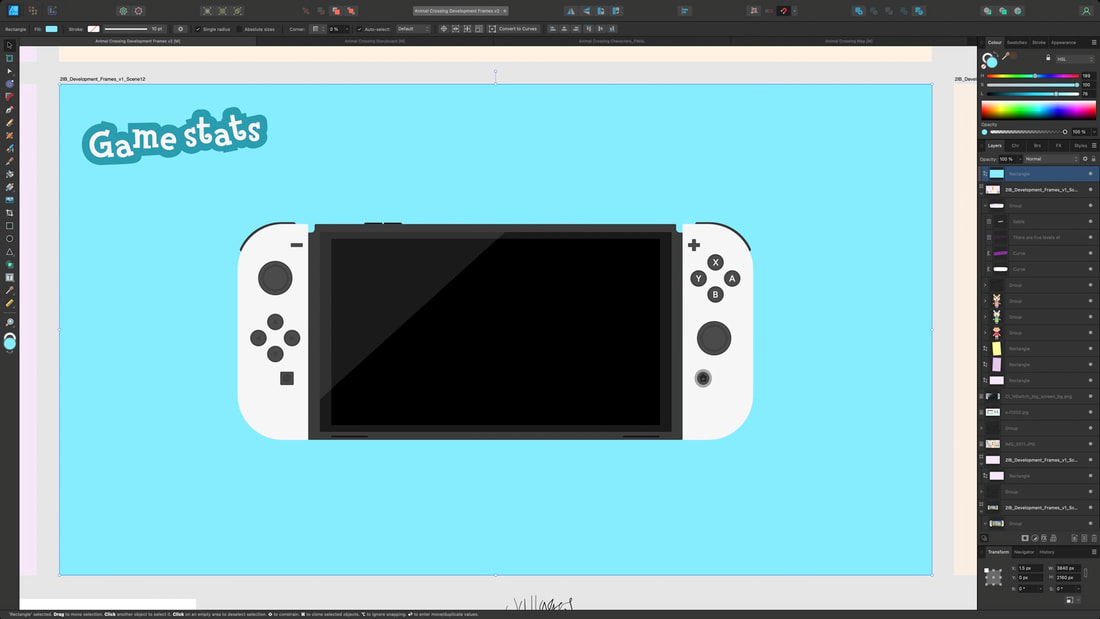The image size is (1100, 619).
Task: Click the Flip Horizontal toolbar icon
Action: 570,11
